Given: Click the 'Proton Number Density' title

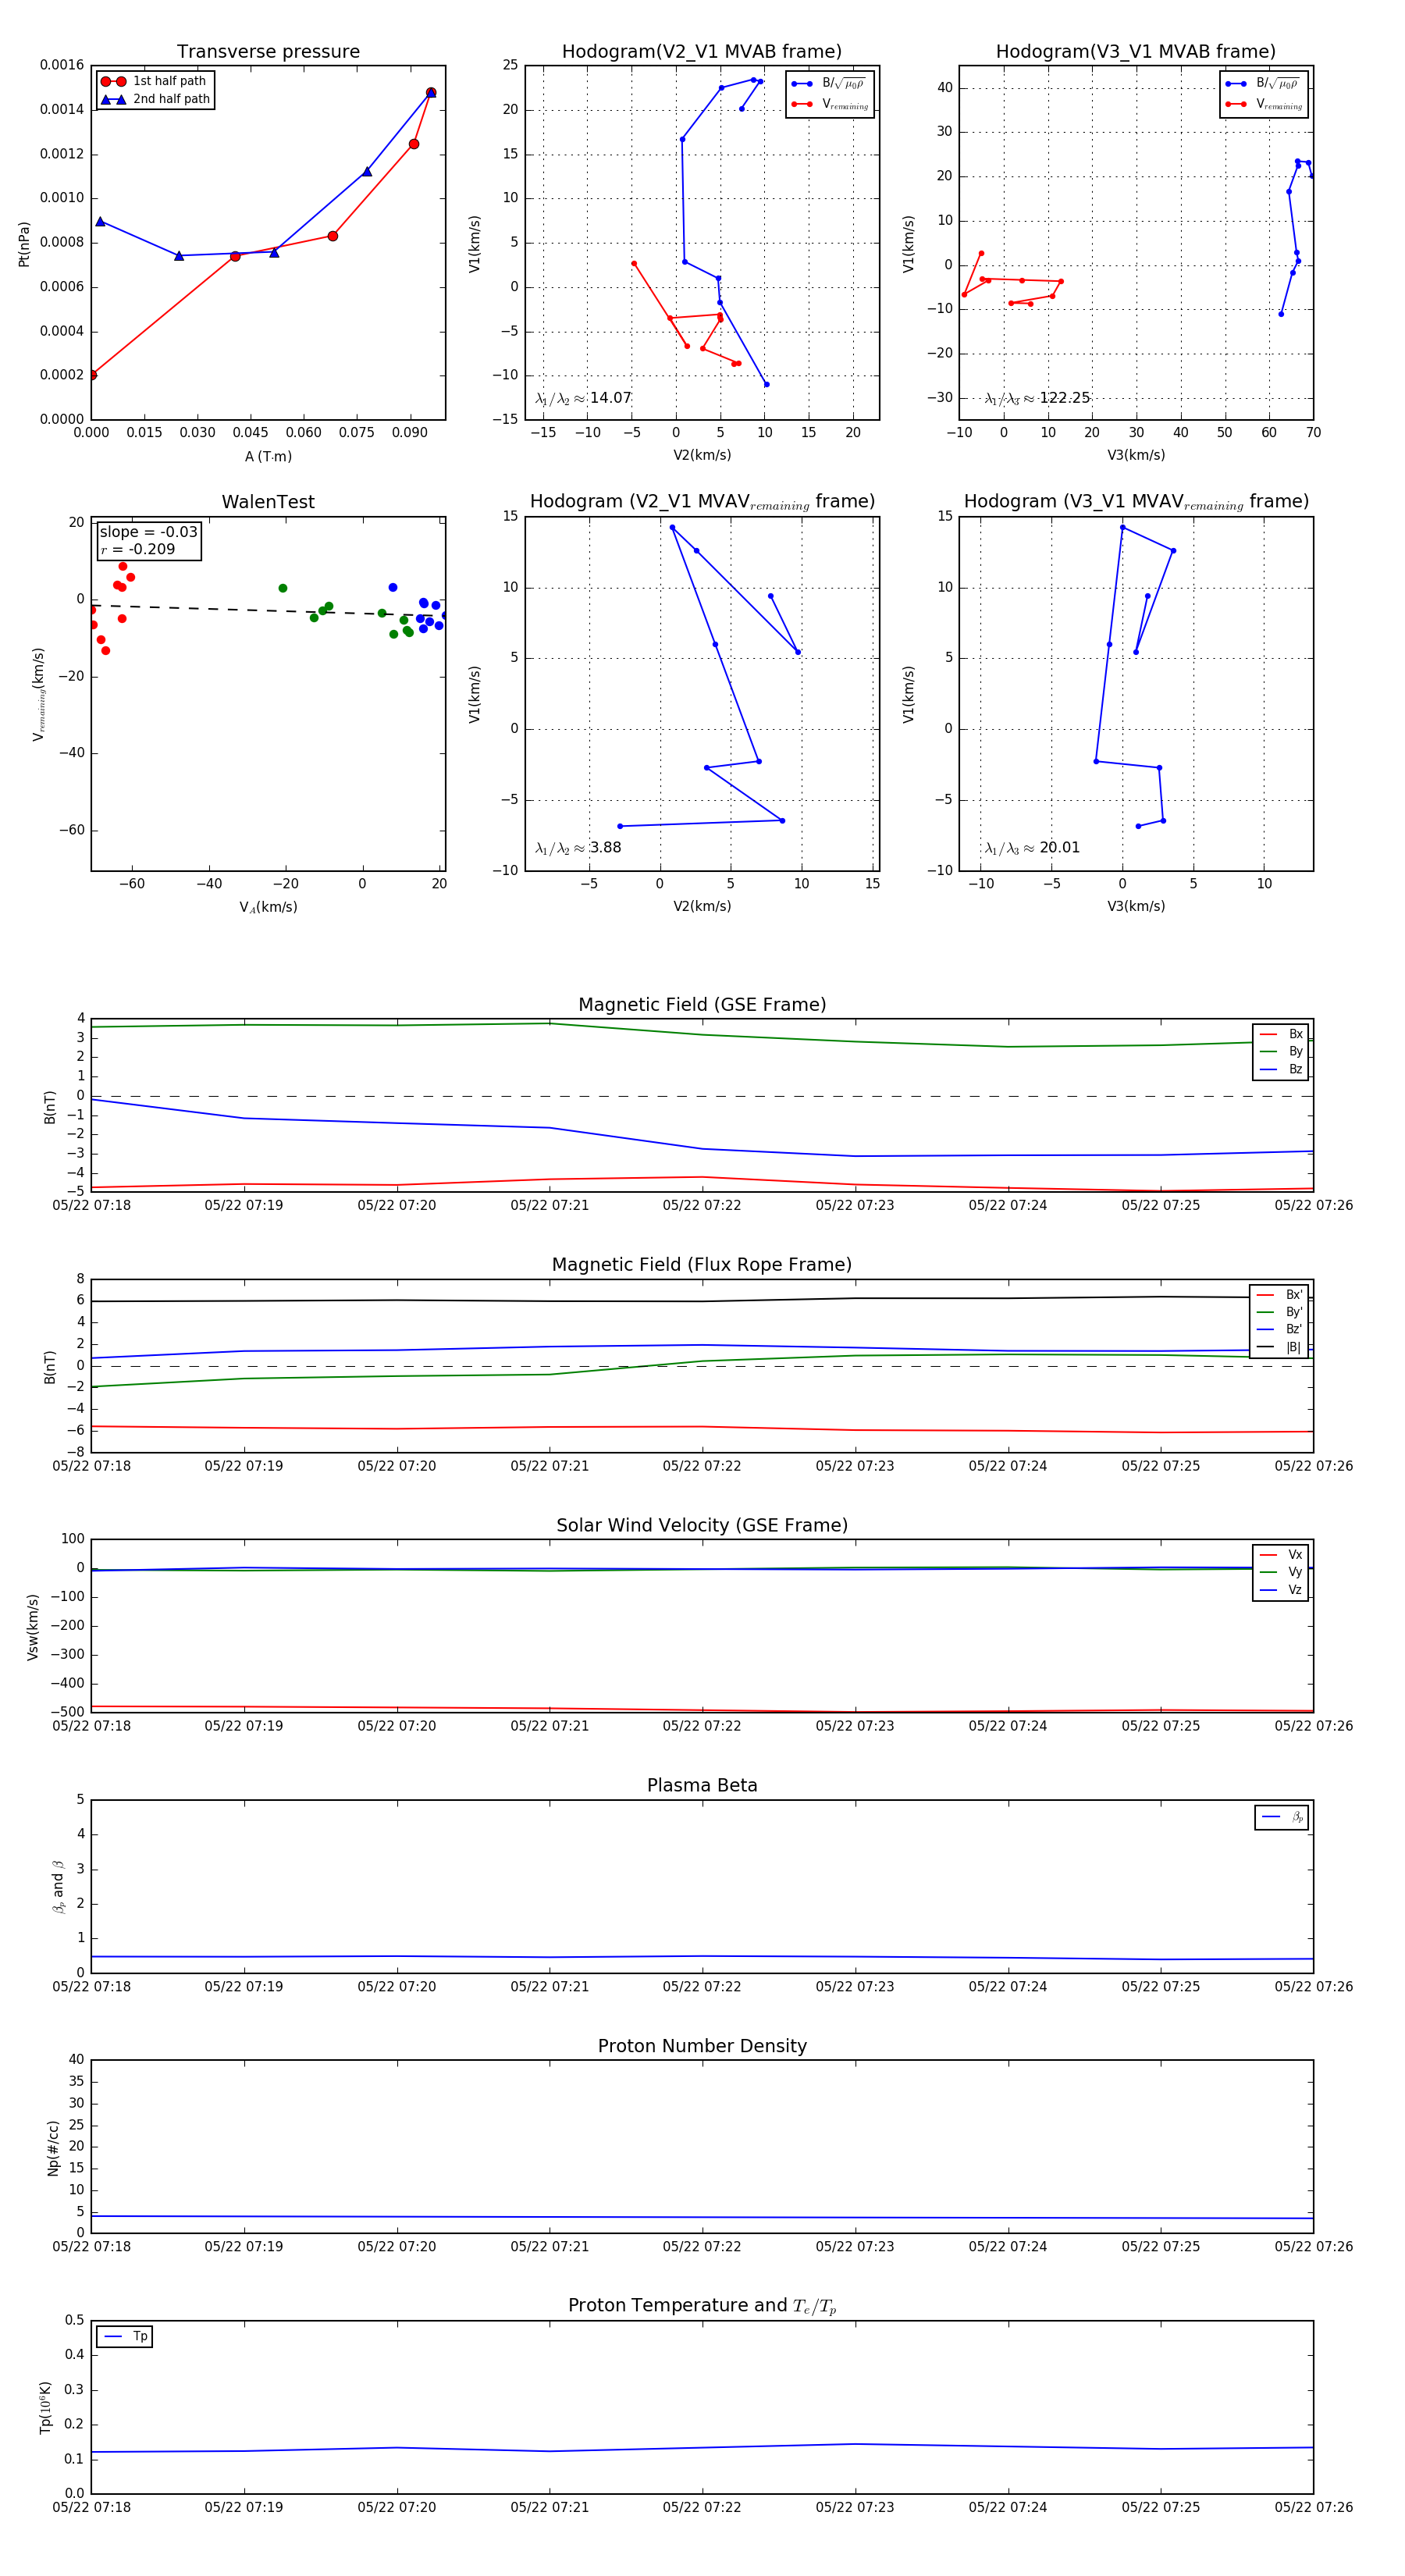Looking at the screenshot, I should [x=702, y=2046].
